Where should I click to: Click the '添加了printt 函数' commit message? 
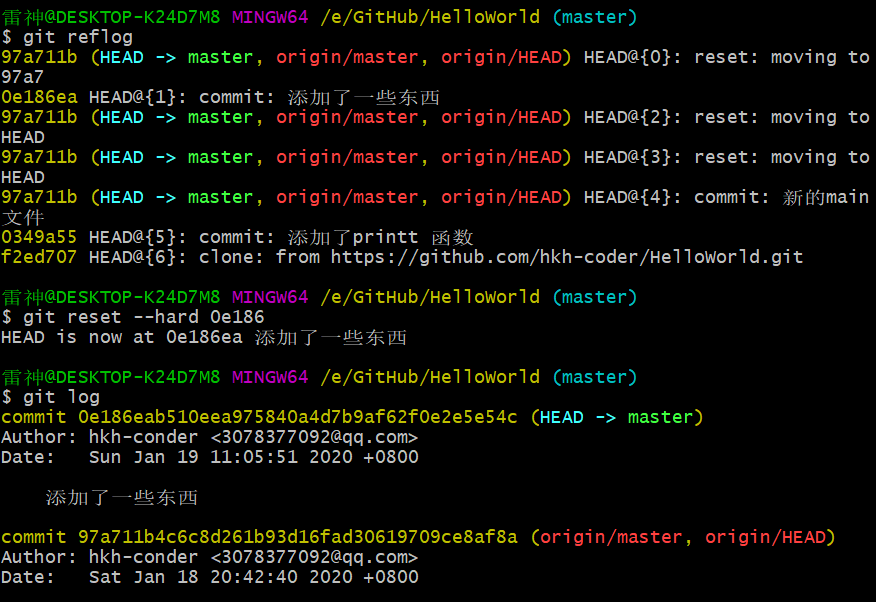(381, 237)
